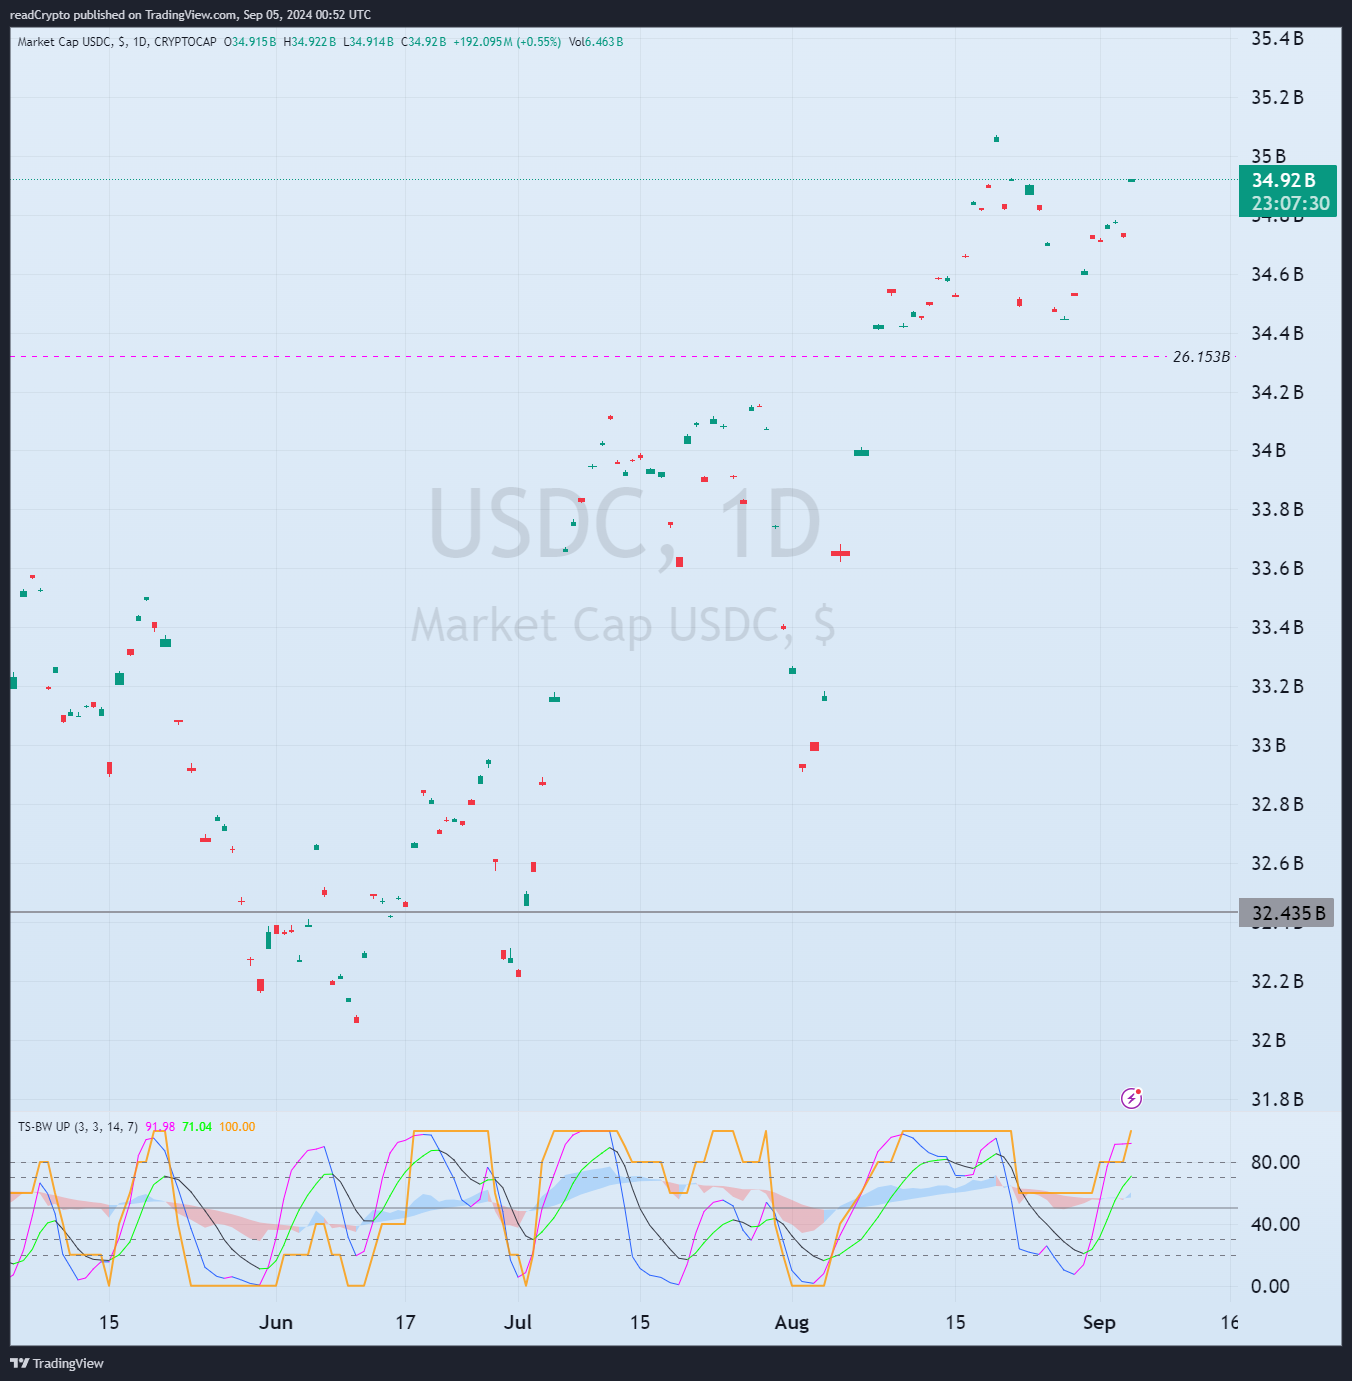Click the candle countdown 23:07:30
Screen dimensions: 1352x1381
click(x=1290, y=203)
